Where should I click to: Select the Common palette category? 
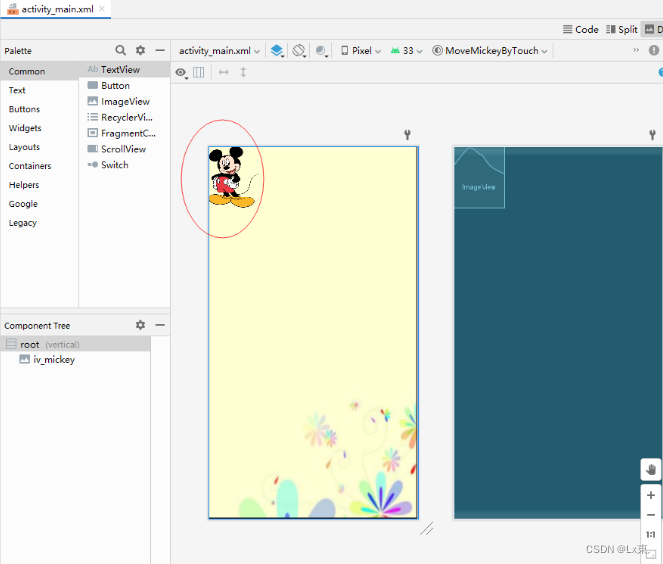pos(39,71)
